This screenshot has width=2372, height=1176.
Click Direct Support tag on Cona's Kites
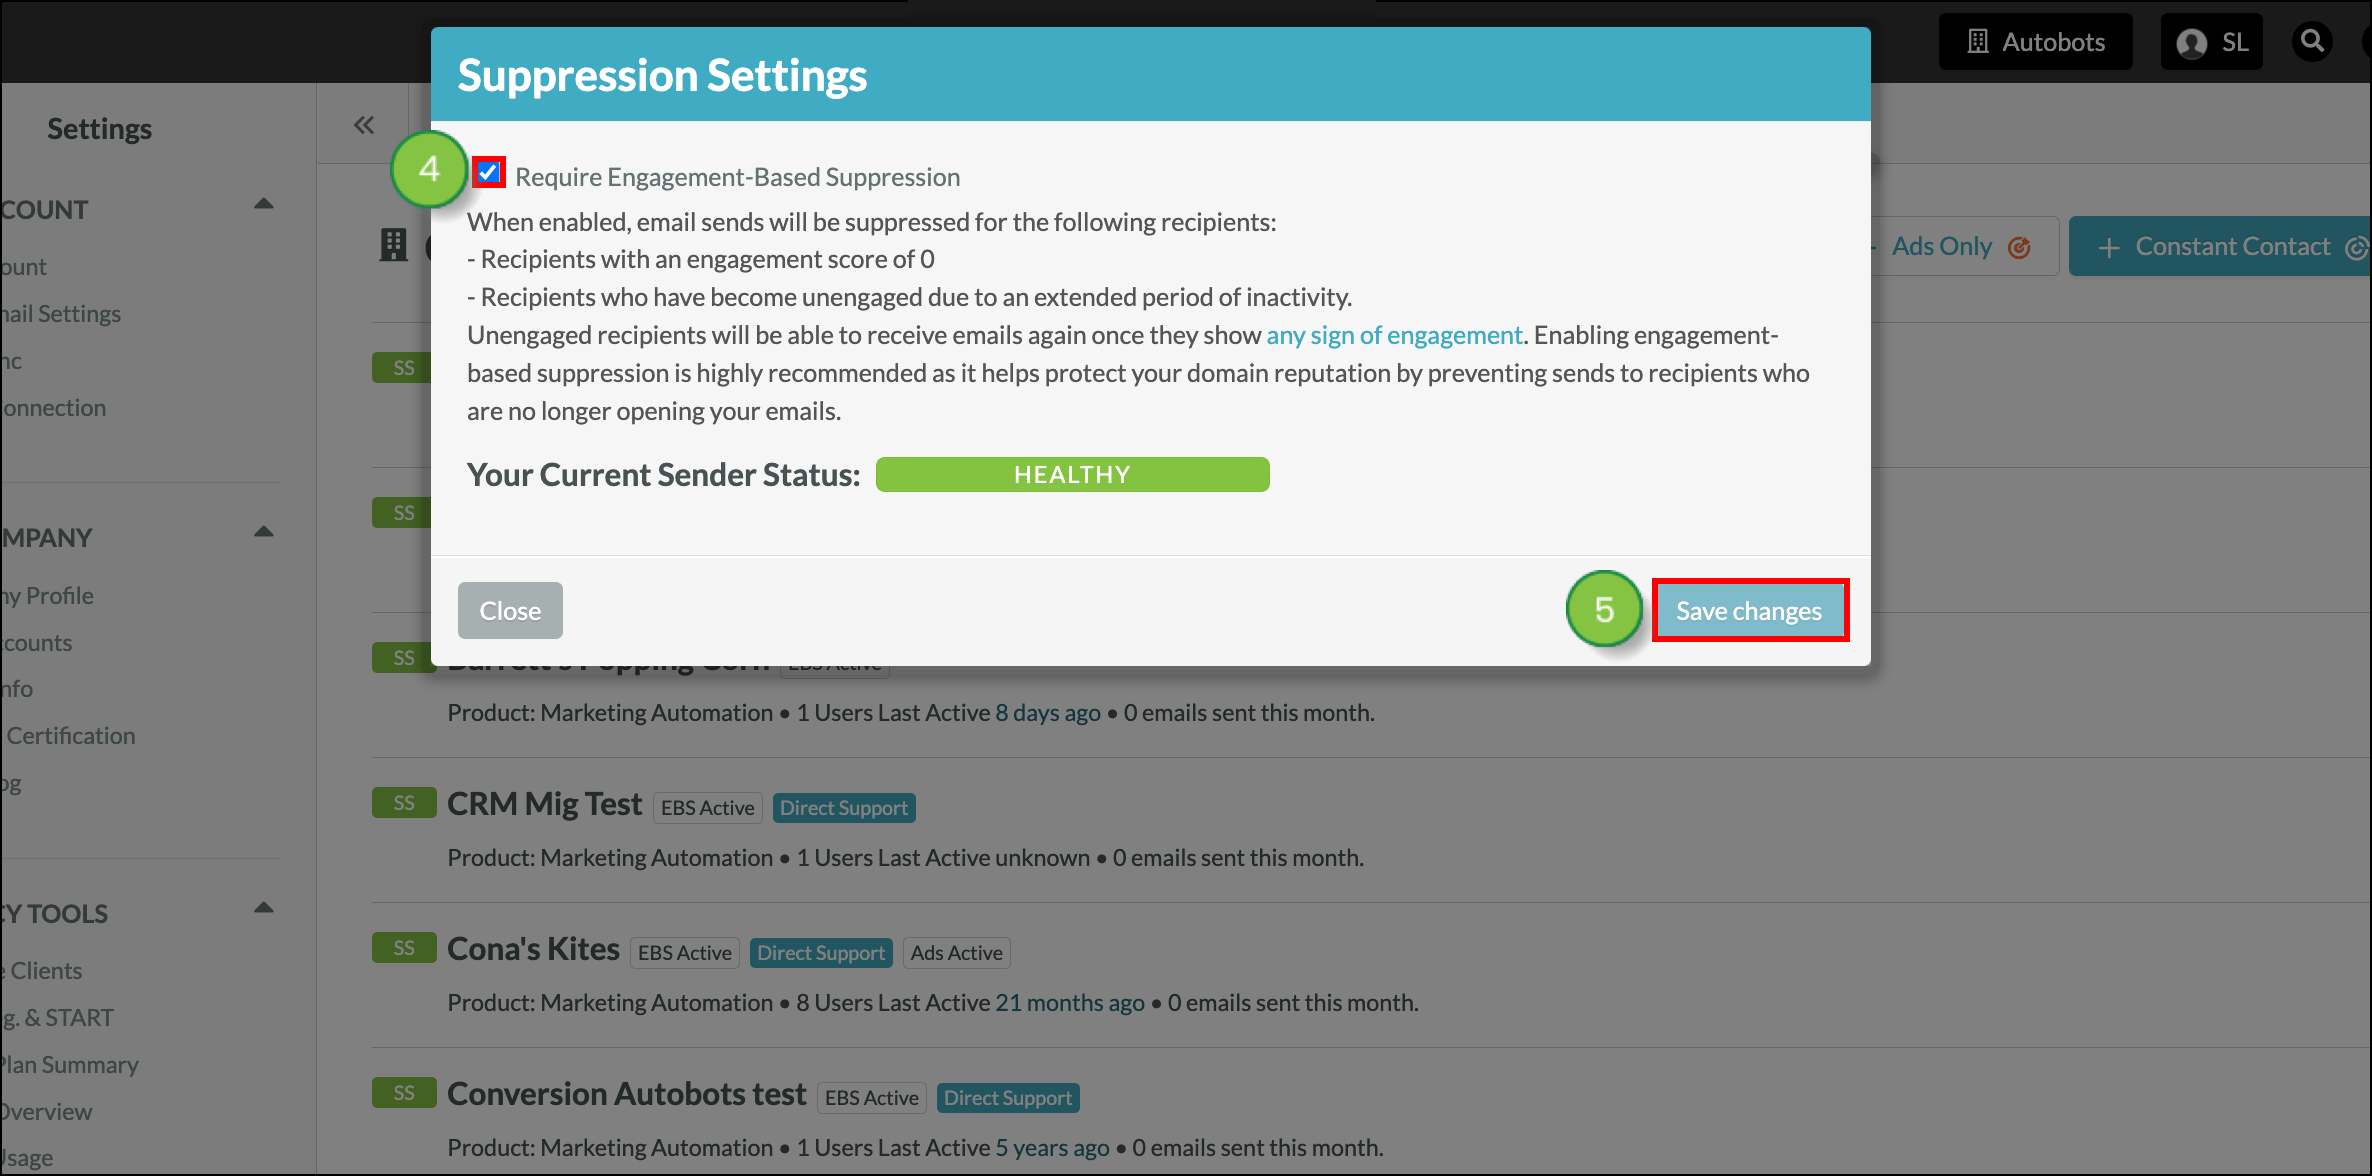coord(821,953)
